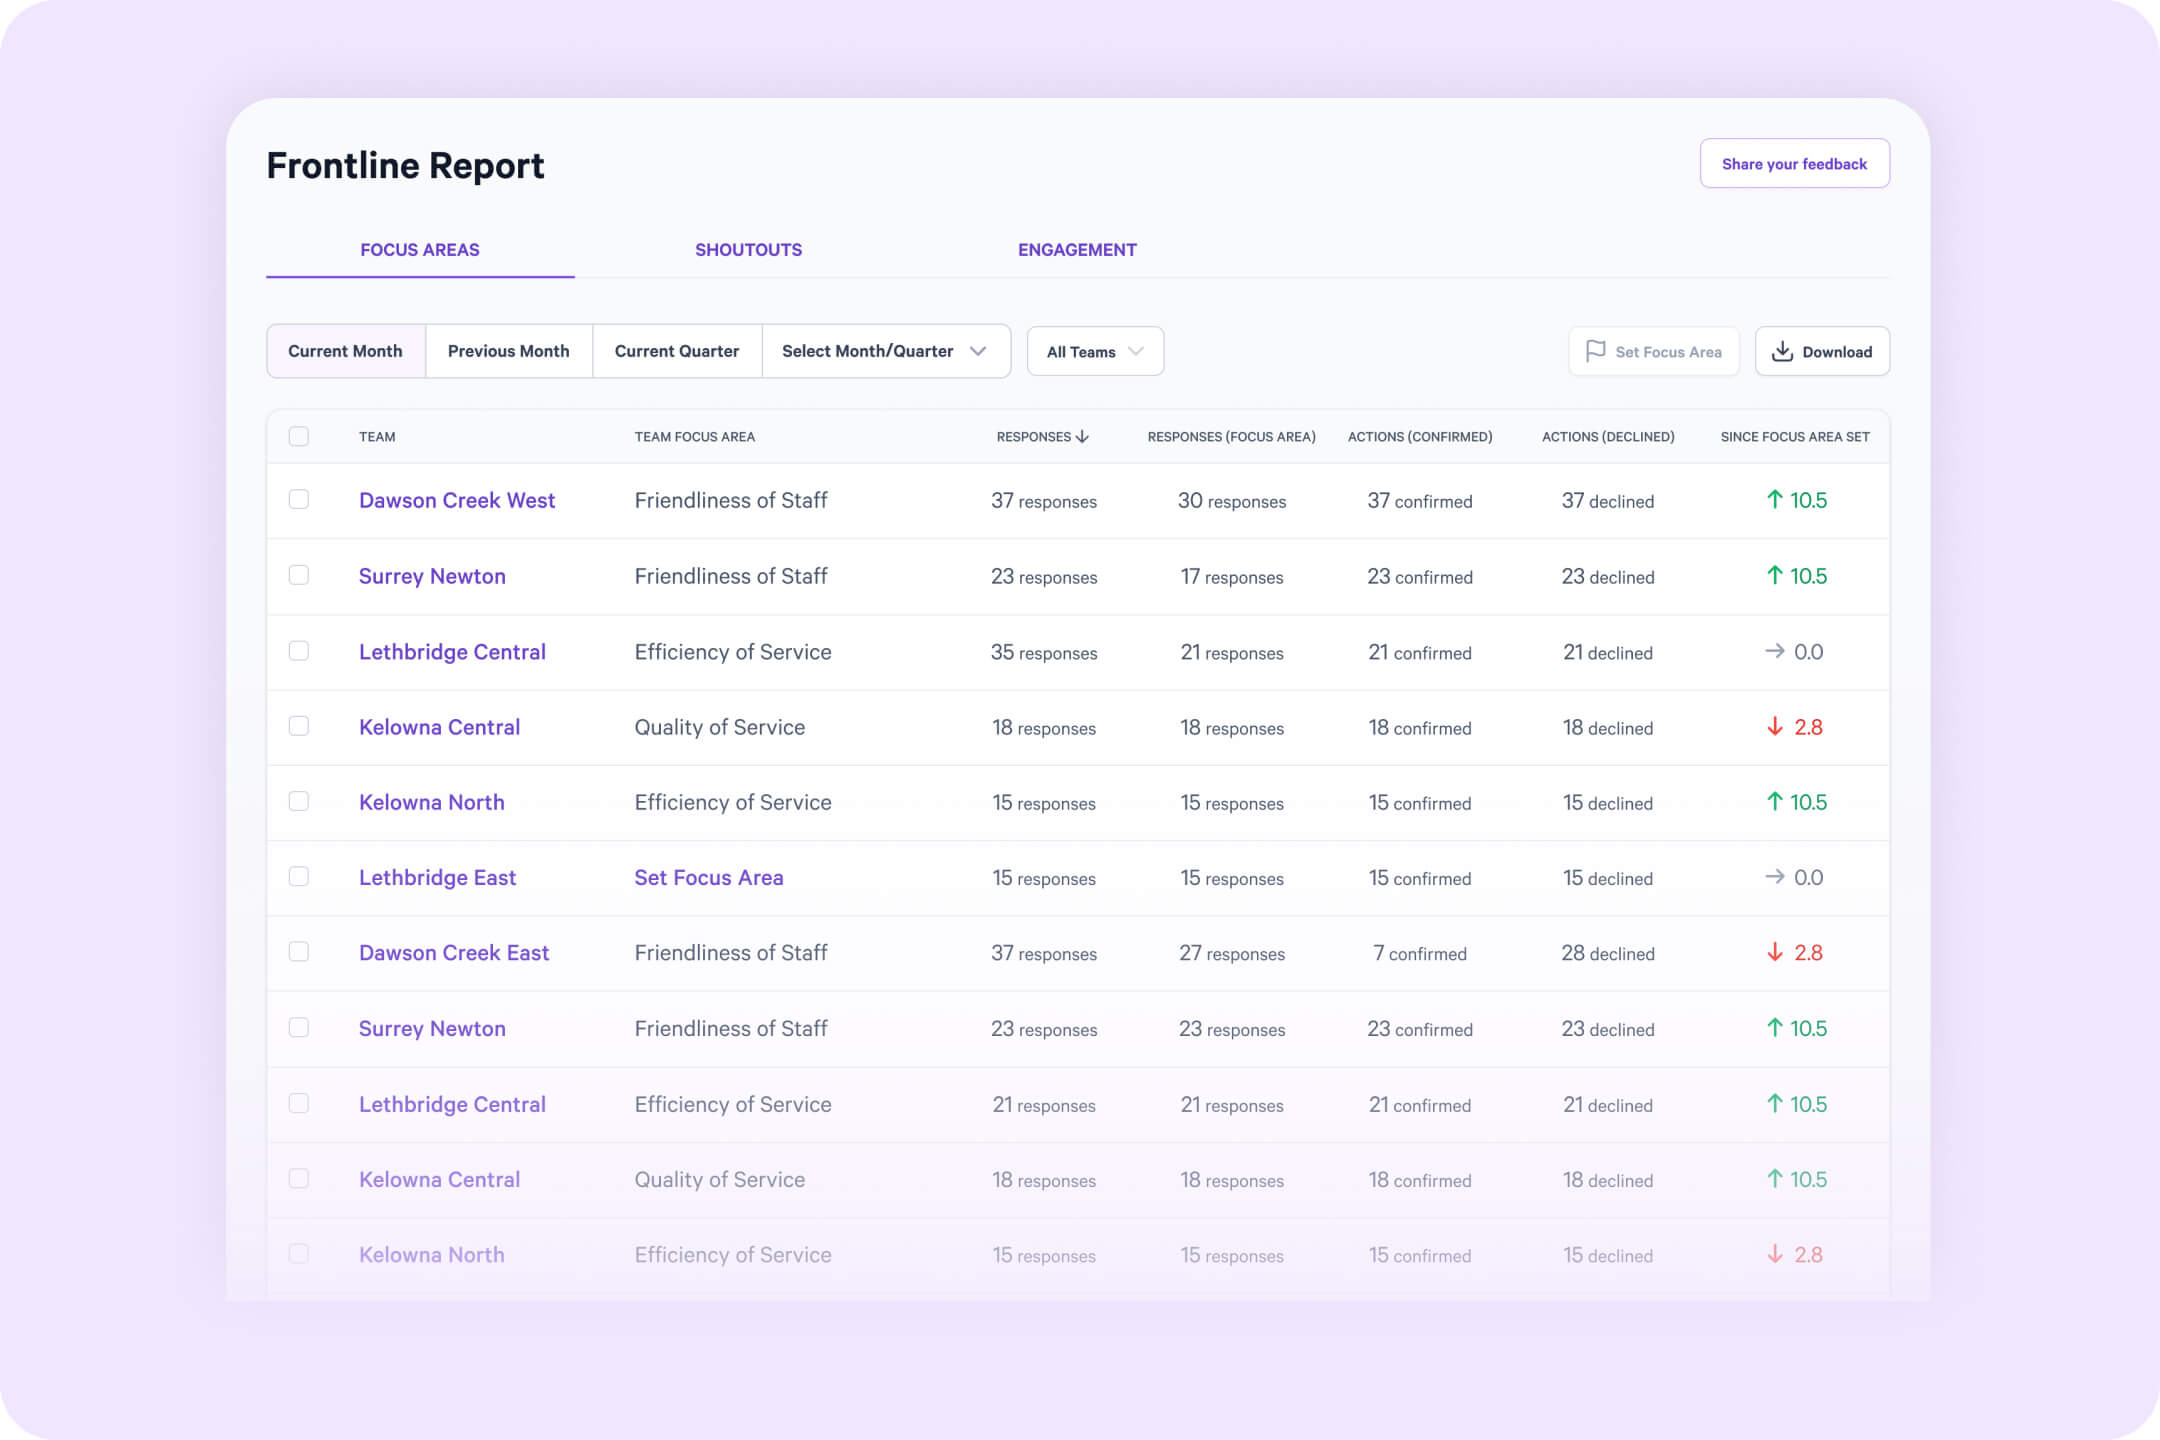Select the Kelowna North row checkbox with 10.5
This screenshot has width=2160, height=1440.
(x=299, y=801)
